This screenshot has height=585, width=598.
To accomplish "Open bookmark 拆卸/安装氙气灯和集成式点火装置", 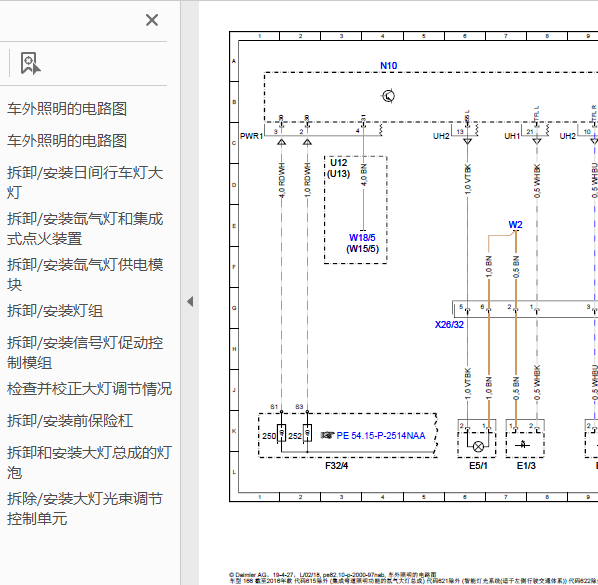I will coord(85,228).
